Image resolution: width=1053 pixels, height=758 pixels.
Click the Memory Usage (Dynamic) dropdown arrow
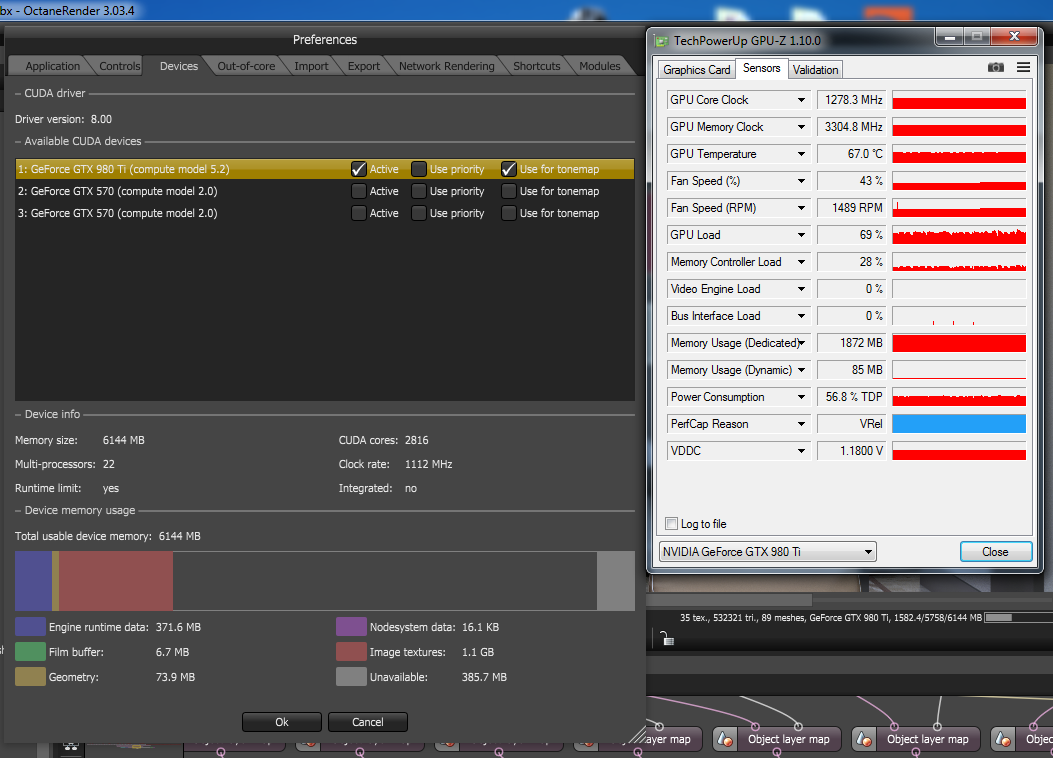(801, 370)
